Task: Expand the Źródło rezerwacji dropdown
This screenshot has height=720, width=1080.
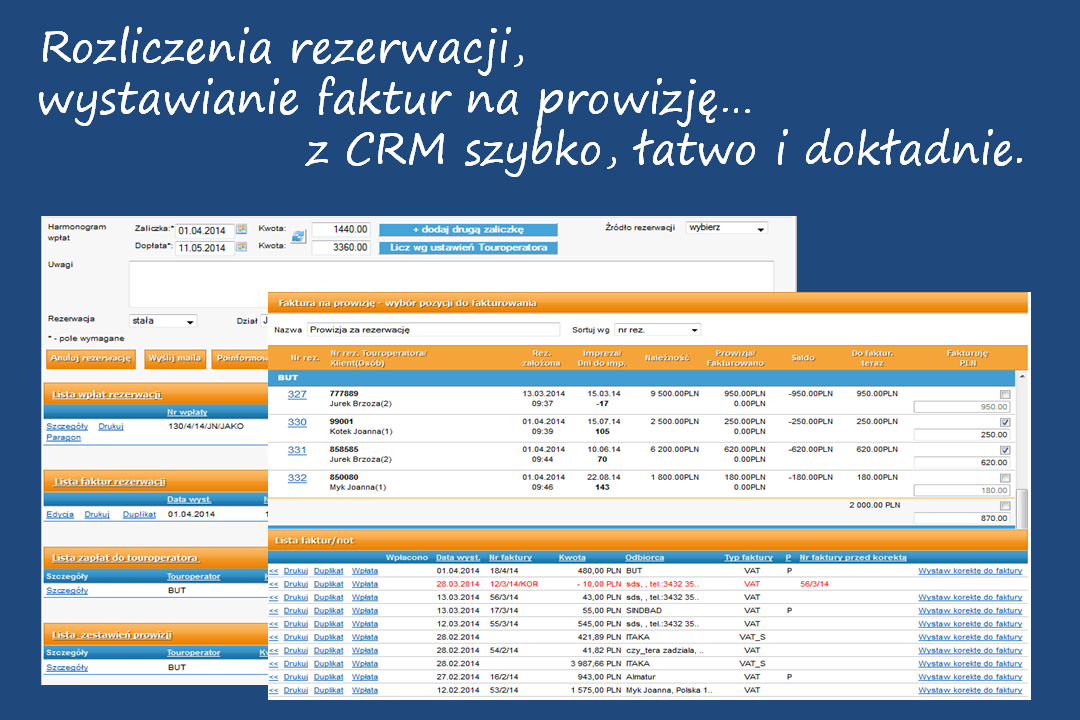Action: pyautogui.click(x=726, y=228)
